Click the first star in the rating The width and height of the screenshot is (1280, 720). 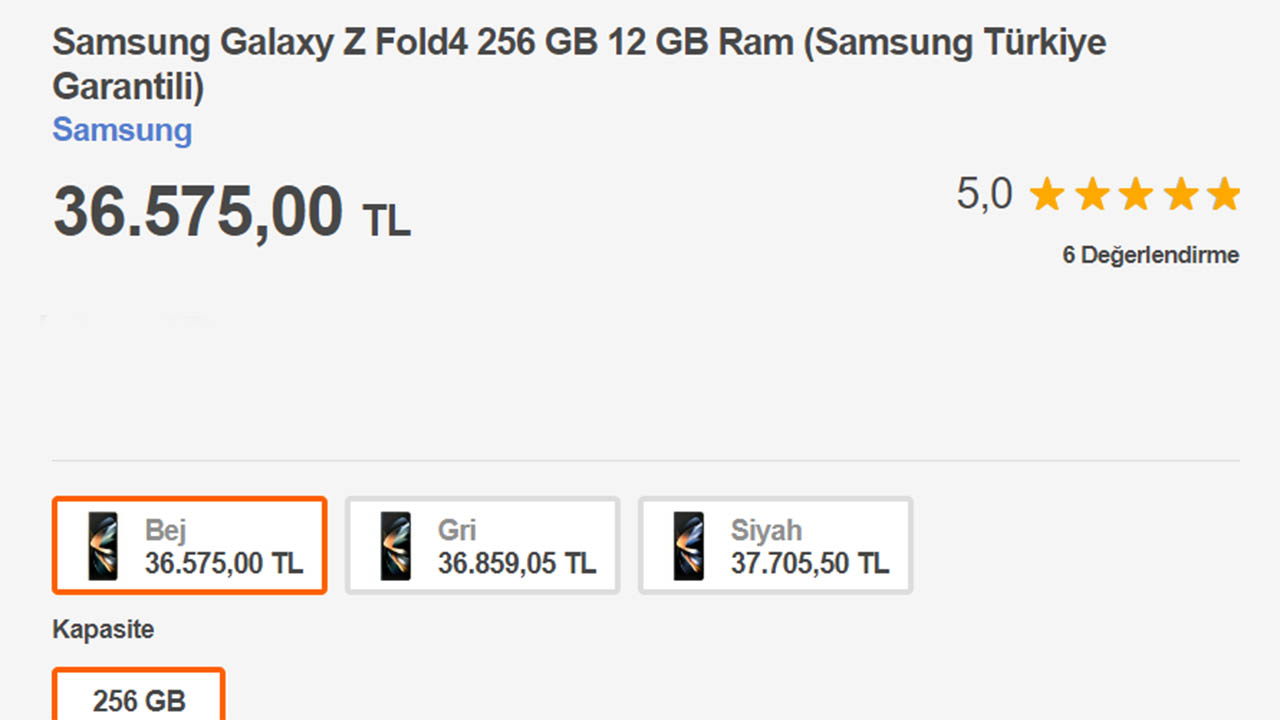click(x=1047, y=194)
